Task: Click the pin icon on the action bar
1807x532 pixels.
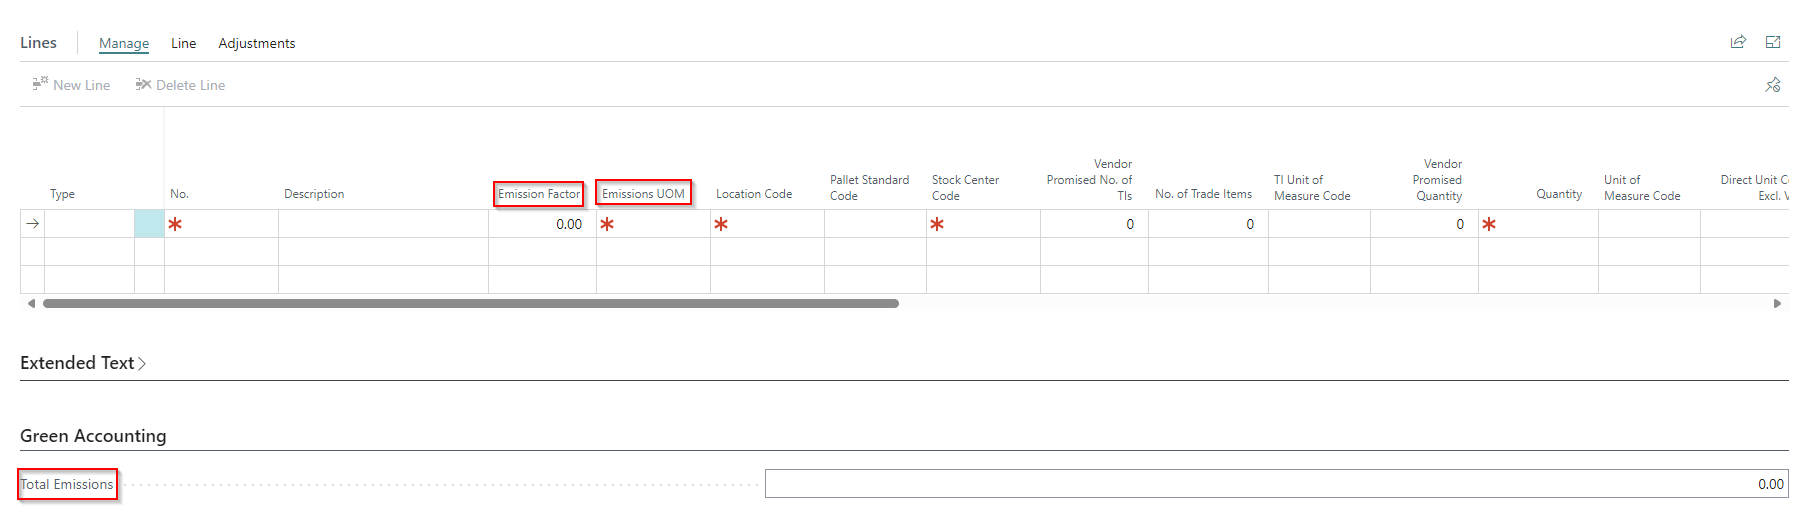Action: 1773,85
